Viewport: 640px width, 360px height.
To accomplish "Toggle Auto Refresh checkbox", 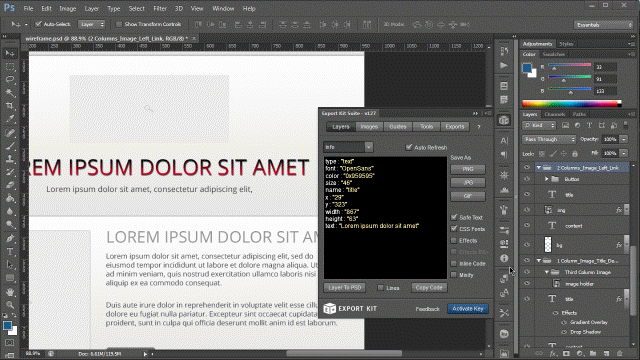I will [409, 147].
